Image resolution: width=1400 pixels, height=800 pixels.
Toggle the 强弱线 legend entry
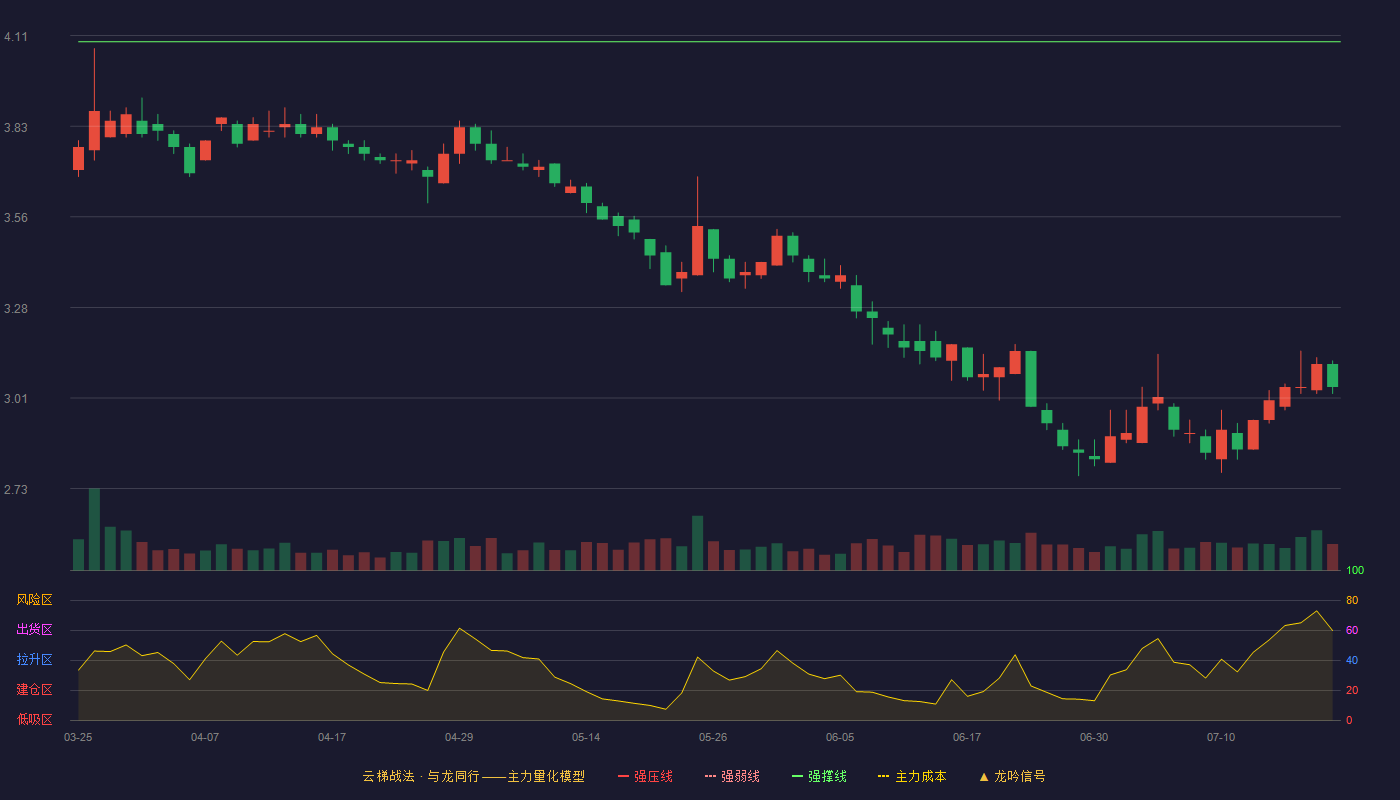tap(732, 776)
